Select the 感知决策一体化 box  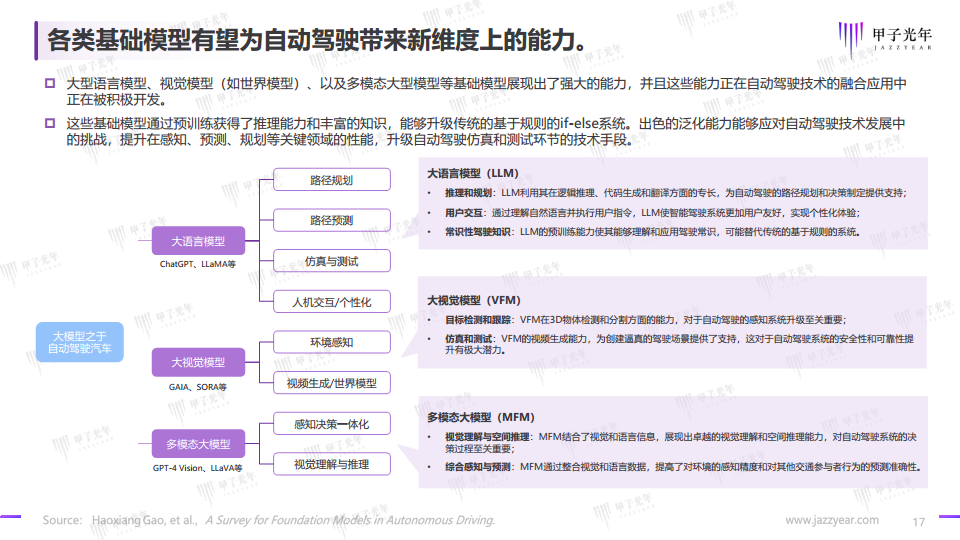[331, 424]
